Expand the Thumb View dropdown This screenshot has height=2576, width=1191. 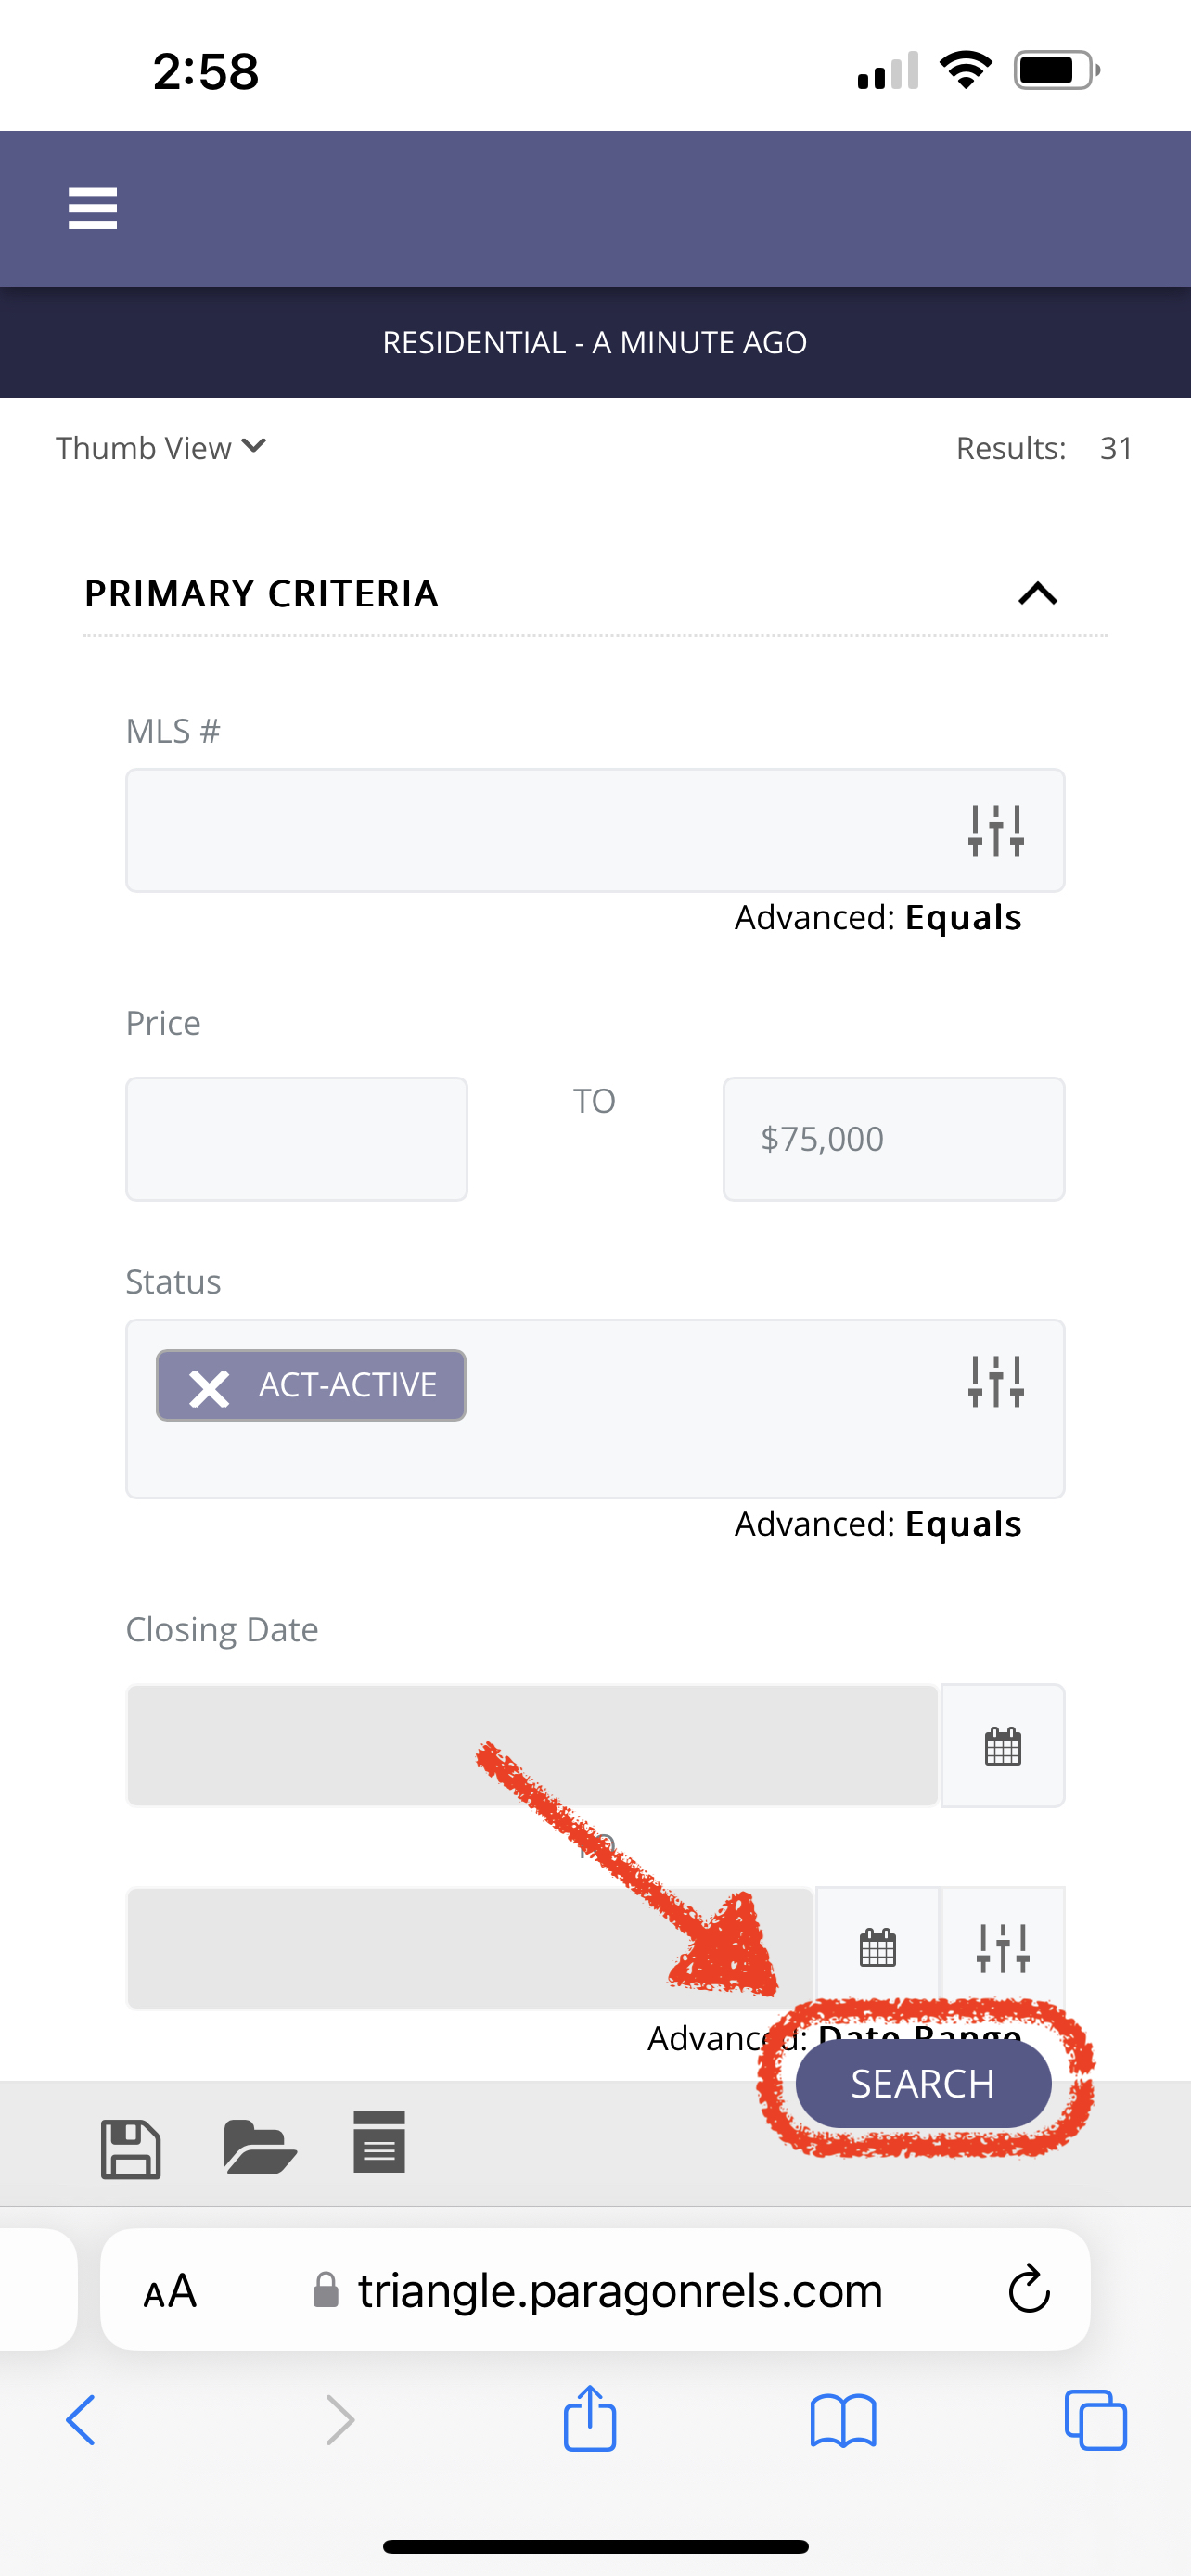click(161, 447)
